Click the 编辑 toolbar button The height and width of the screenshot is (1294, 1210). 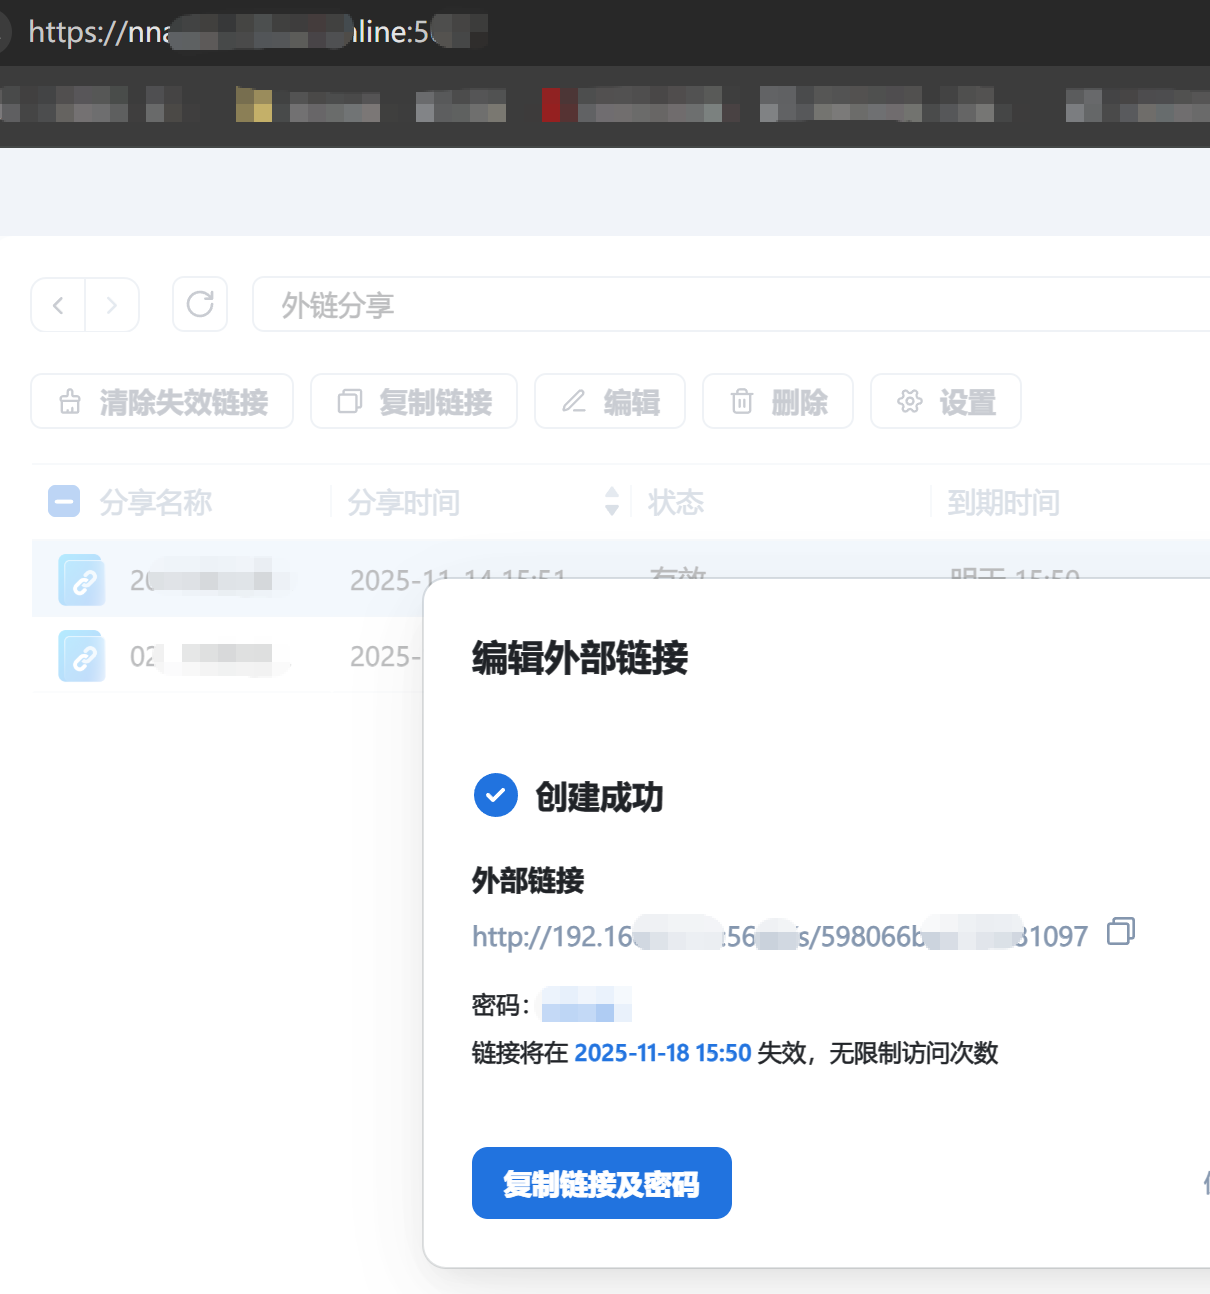610,402
